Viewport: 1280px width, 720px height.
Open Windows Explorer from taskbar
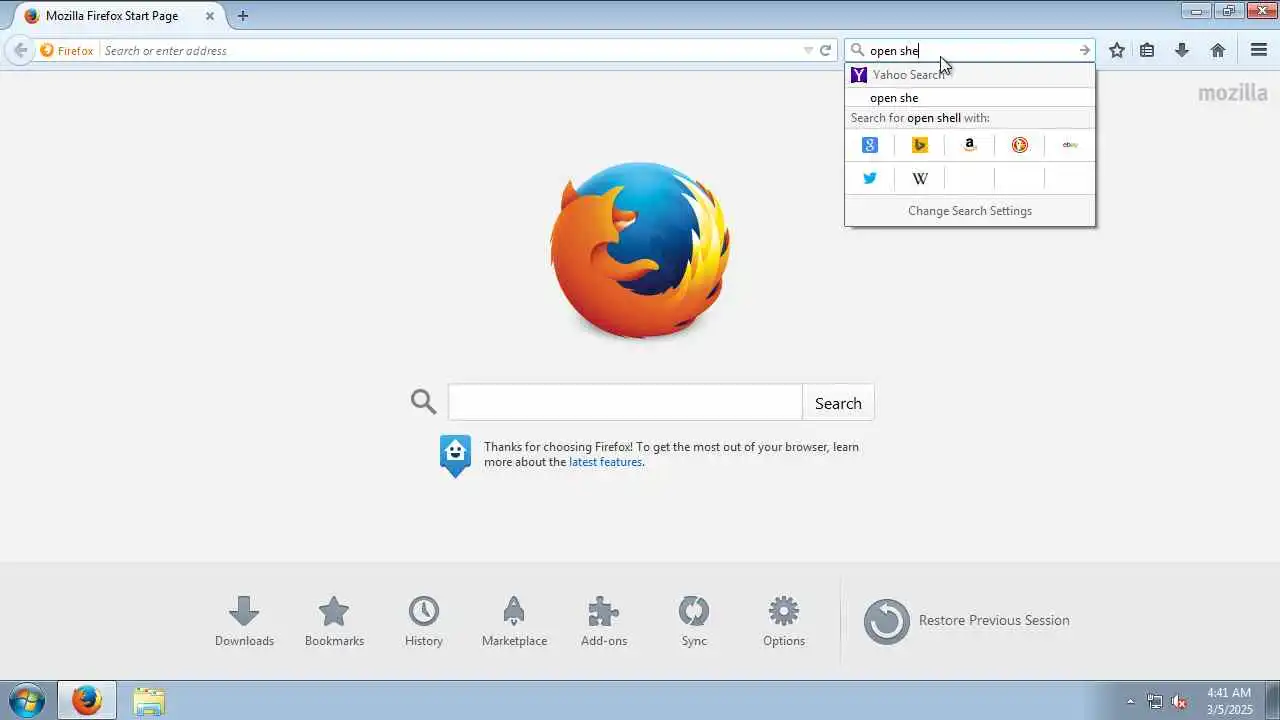[x=148, y=700]
